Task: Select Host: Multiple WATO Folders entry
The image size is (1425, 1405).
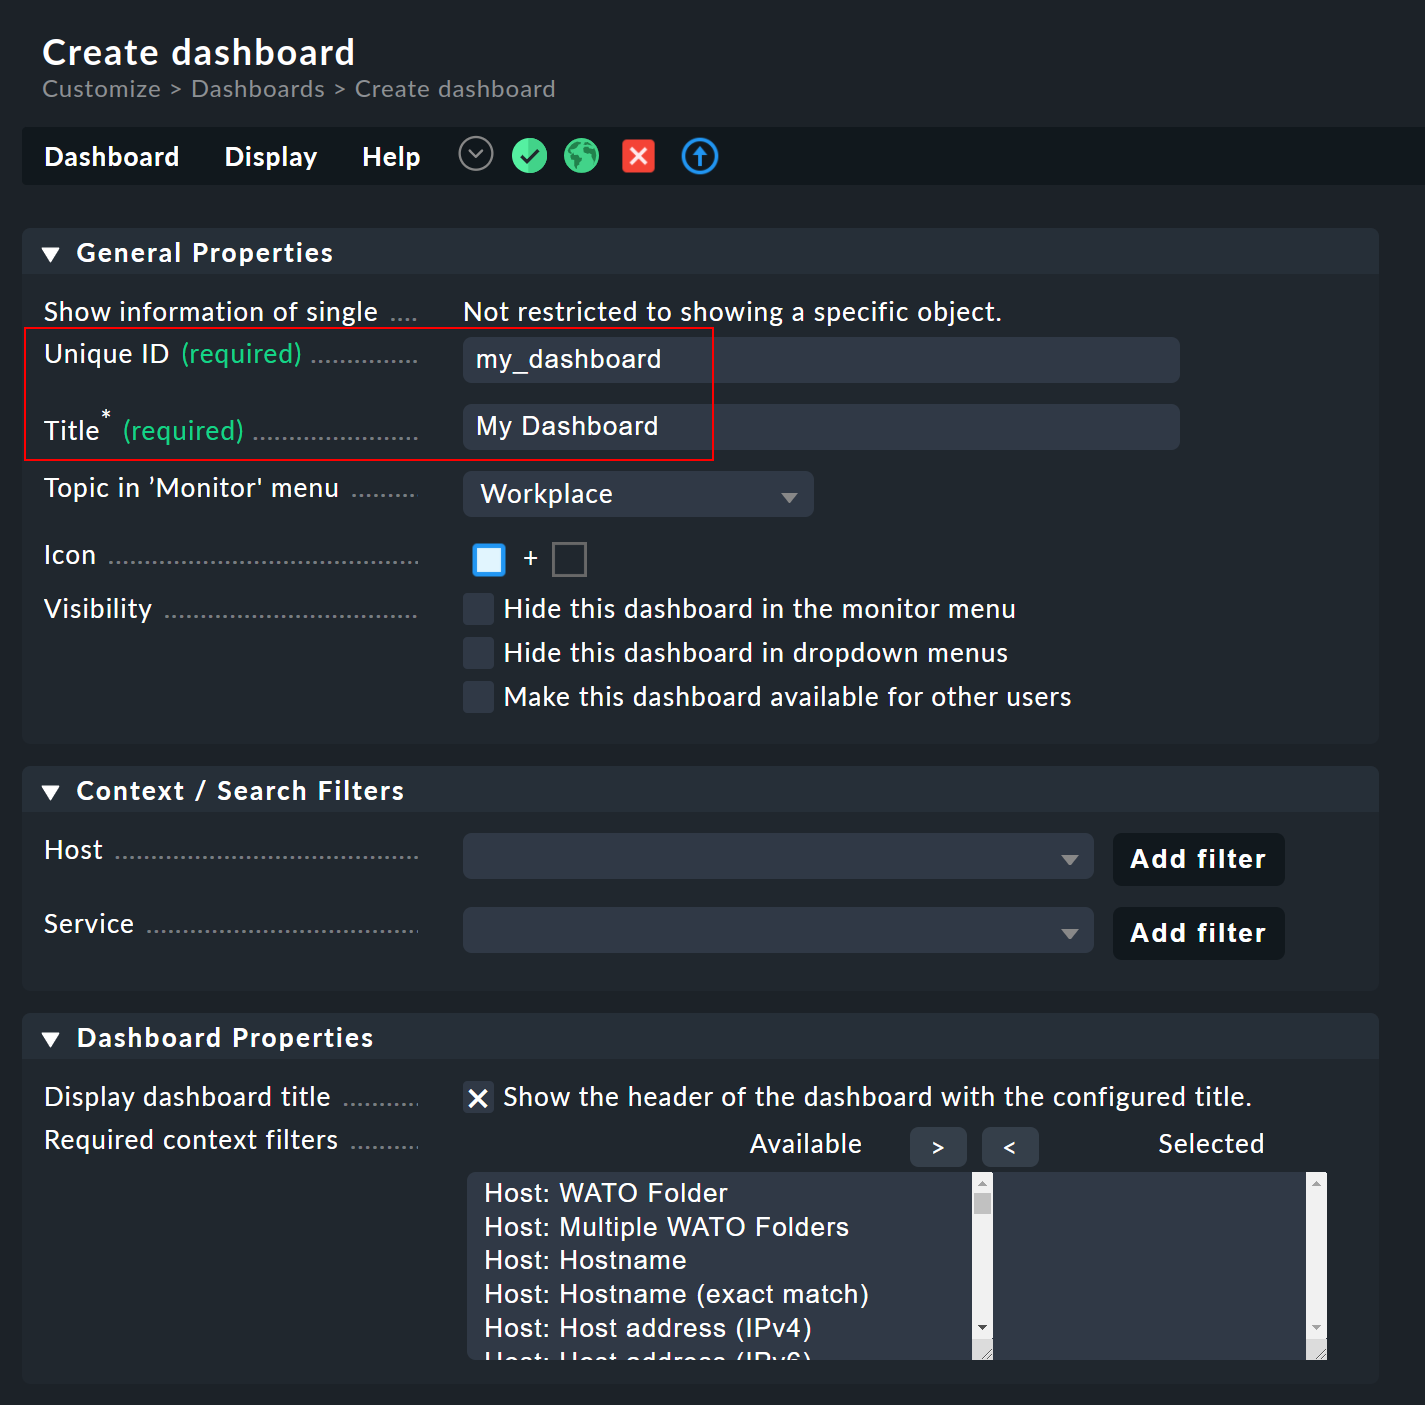Action: pyautogui.click(x=719, y=1227)
